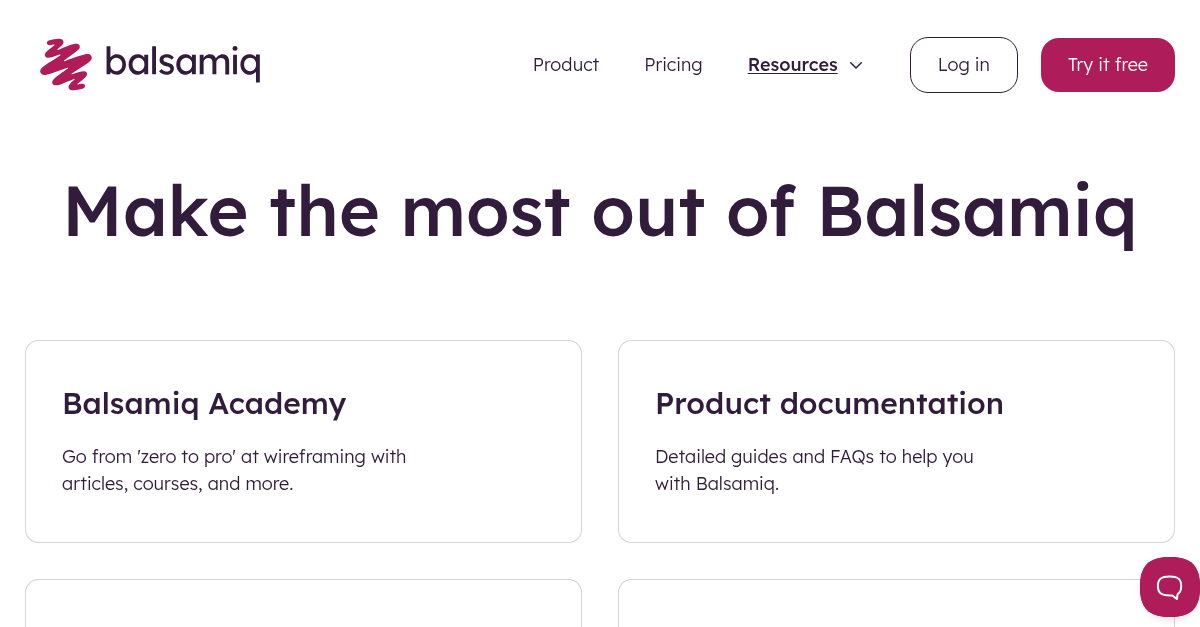Screen dimensions: 1200x627
Task: Click the Balsamiq wordmark next to the logo
Action: (x=183, y=62)
